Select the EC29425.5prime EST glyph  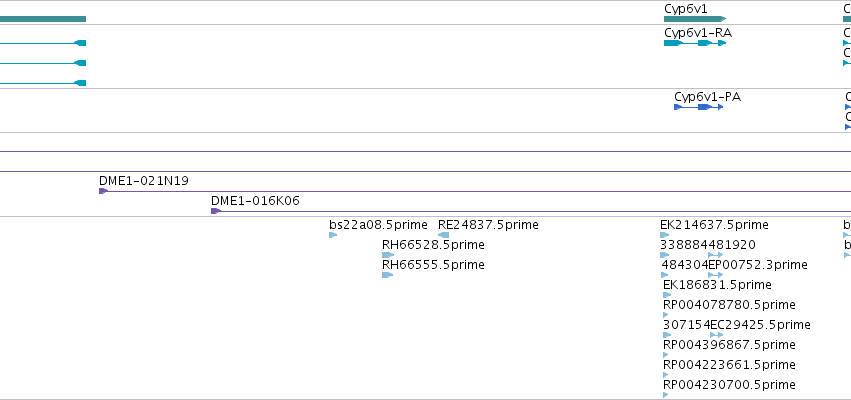(716, 335)
